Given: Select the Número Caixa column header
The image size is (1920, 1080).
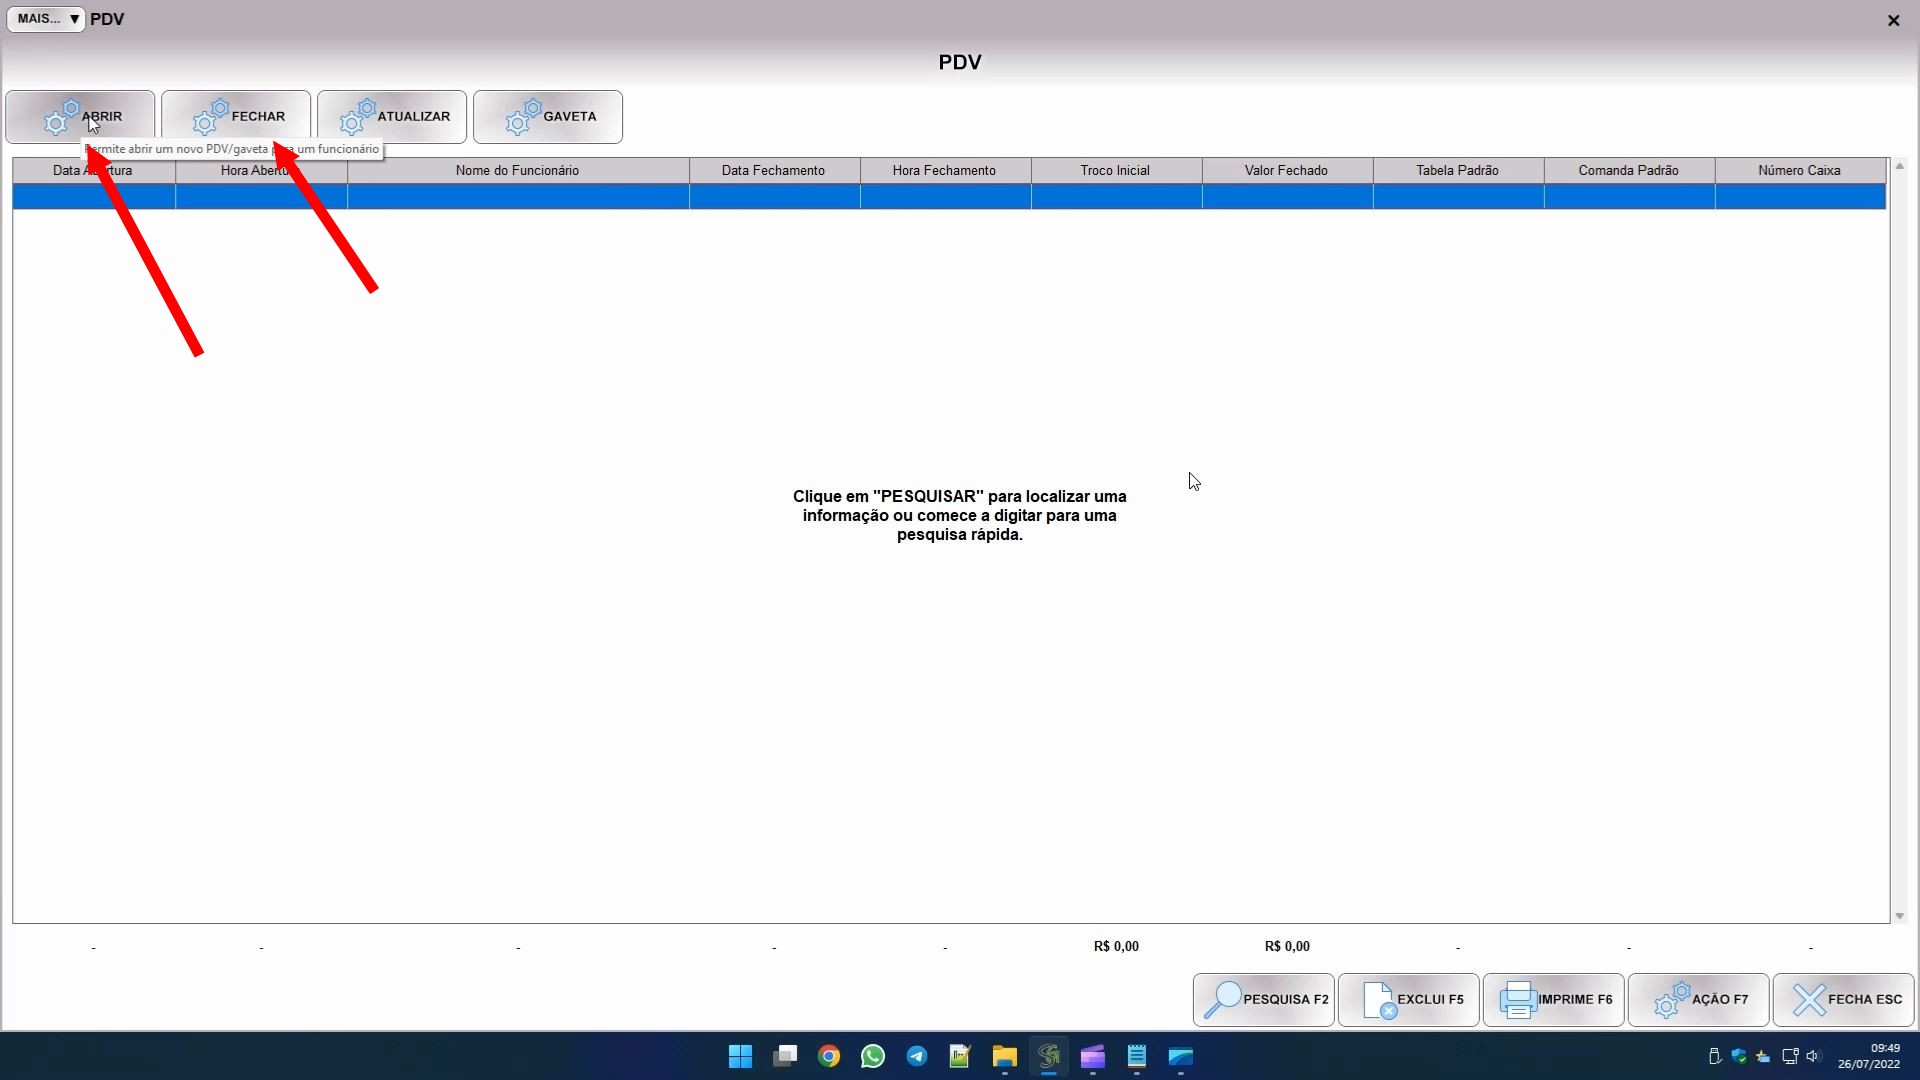Looking at the screenshot, I should pos(1799,170).
